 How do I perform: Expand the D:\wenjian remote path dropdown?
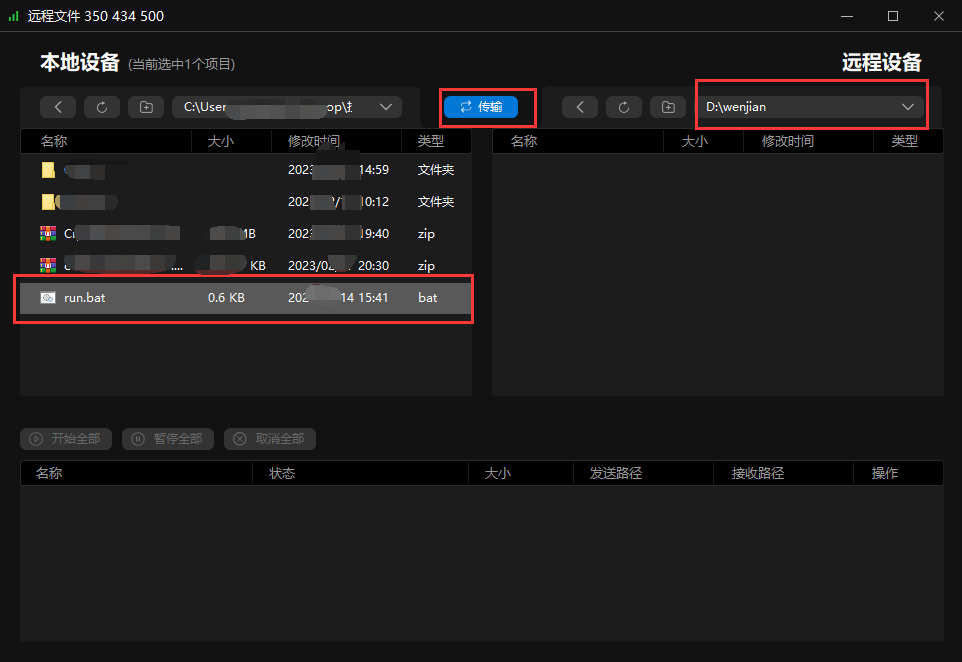[x=908, y=107]
